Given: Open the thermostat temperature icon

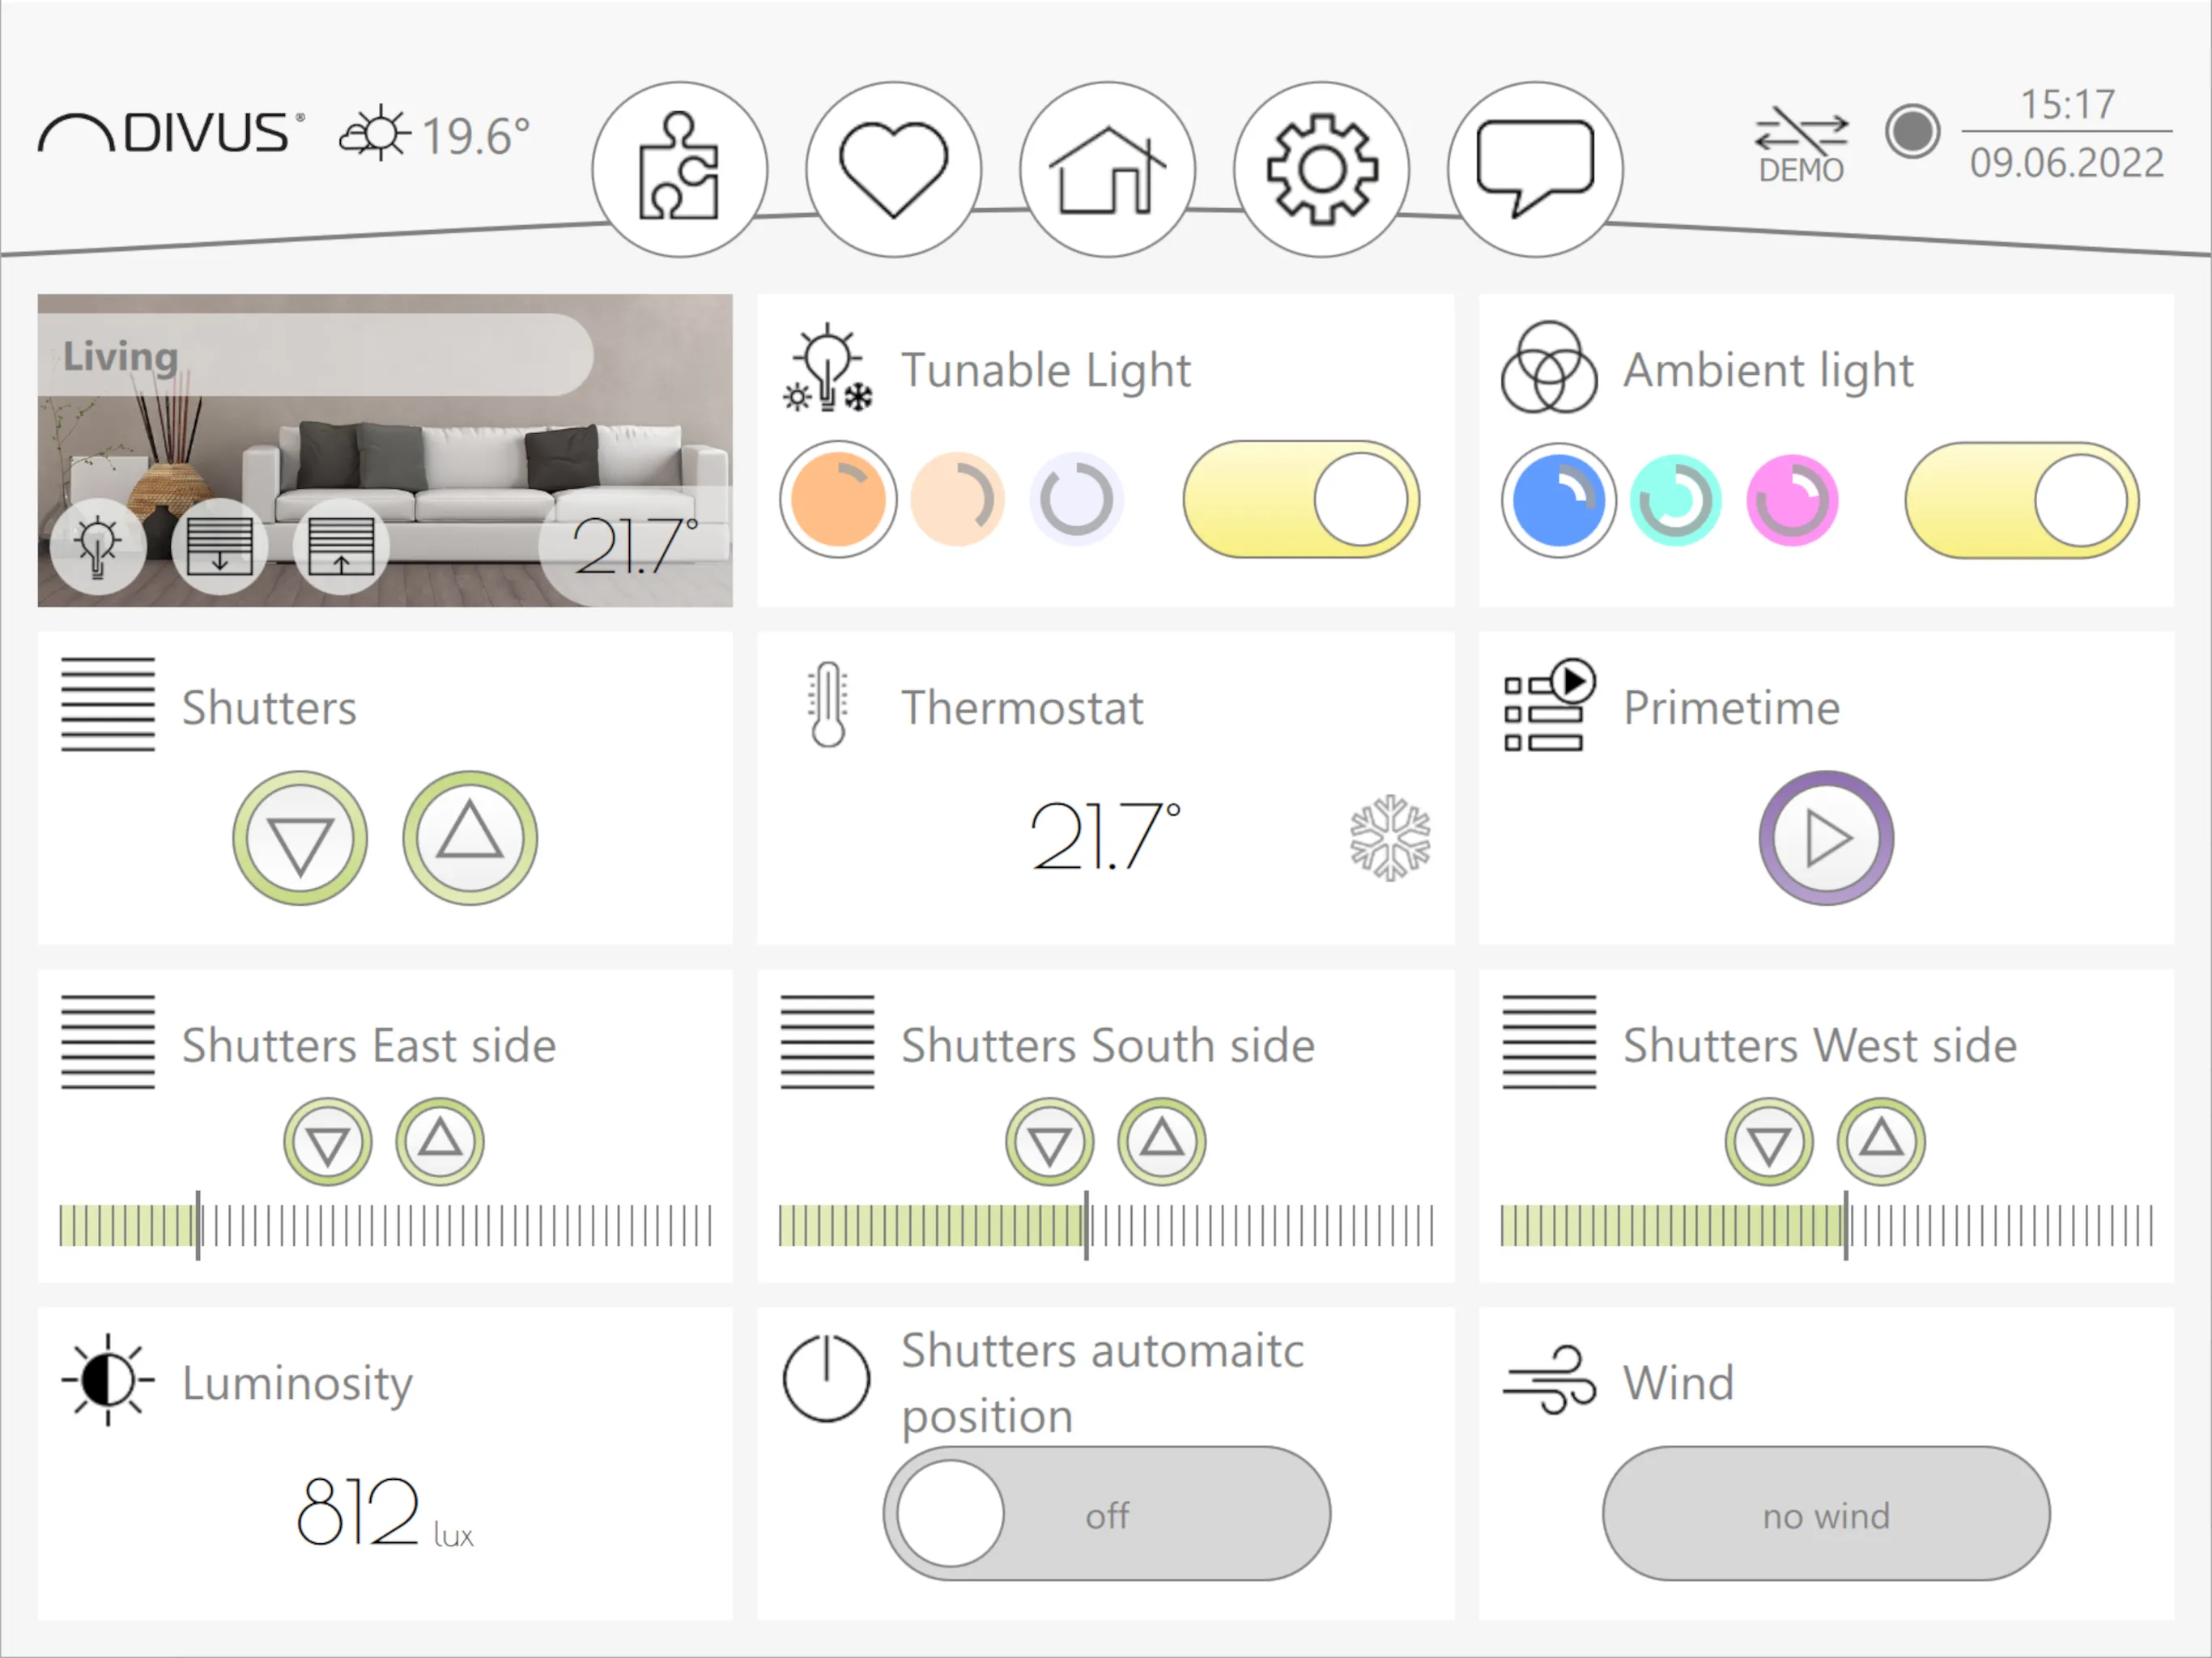Looking at the screenshot, I should (827, 705).
